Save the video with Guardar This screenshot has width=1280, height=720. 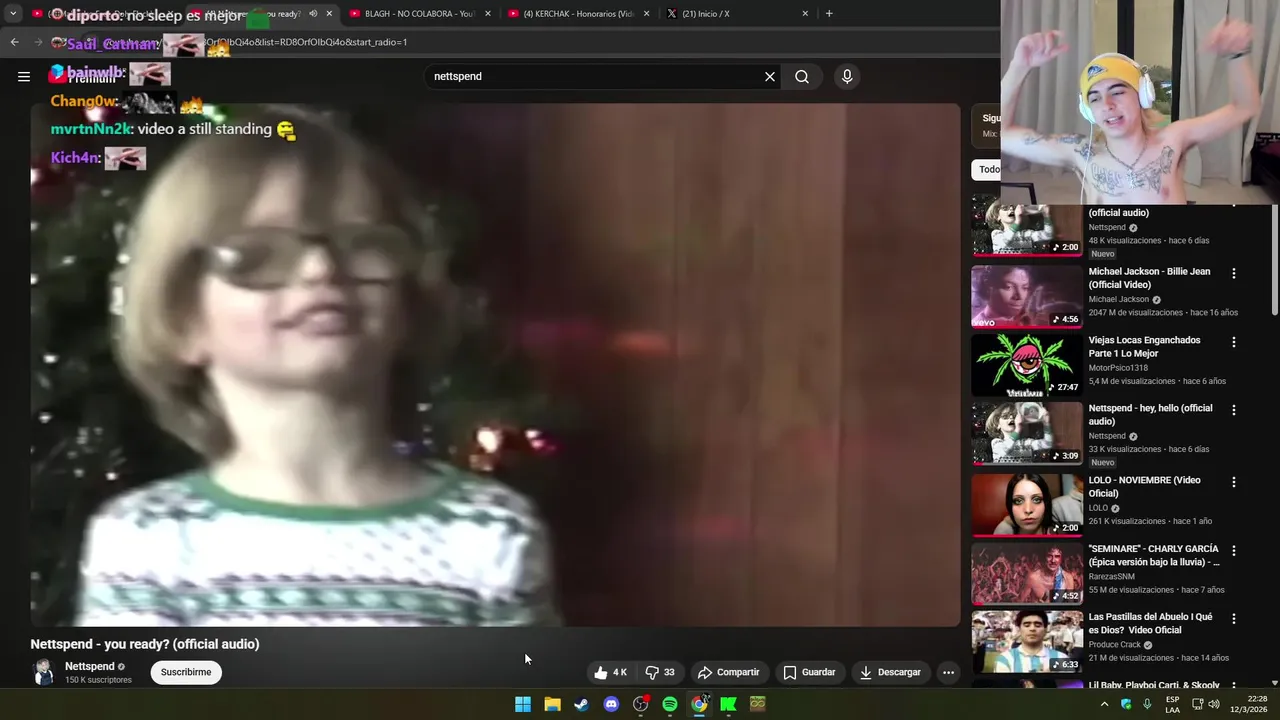click(809, 672)
